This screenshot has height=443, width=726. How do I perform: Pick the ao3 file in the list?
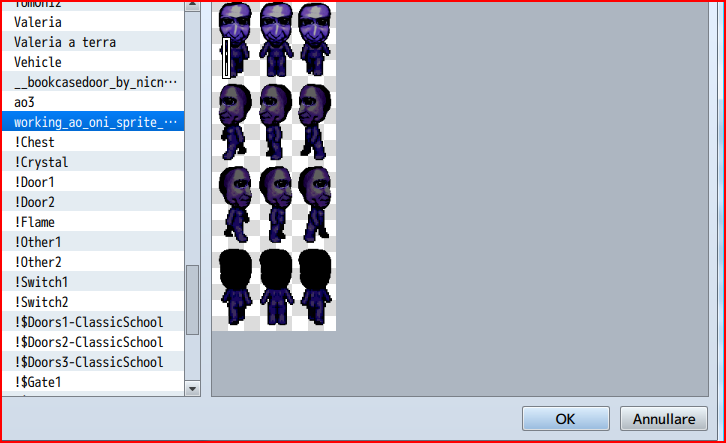pyautogui.click(x=93, y=101)
